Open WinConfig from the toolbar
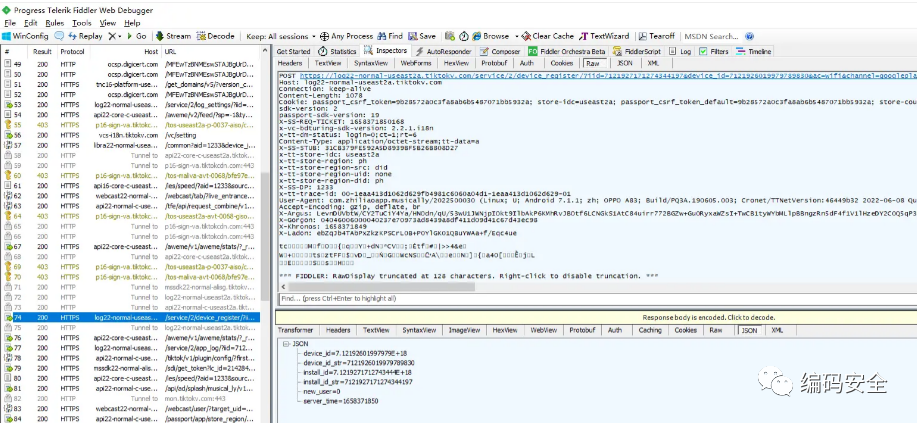Image resolution: width=917 pixels, height=423 pixels. pyautogui.click(x=26, y=36)
